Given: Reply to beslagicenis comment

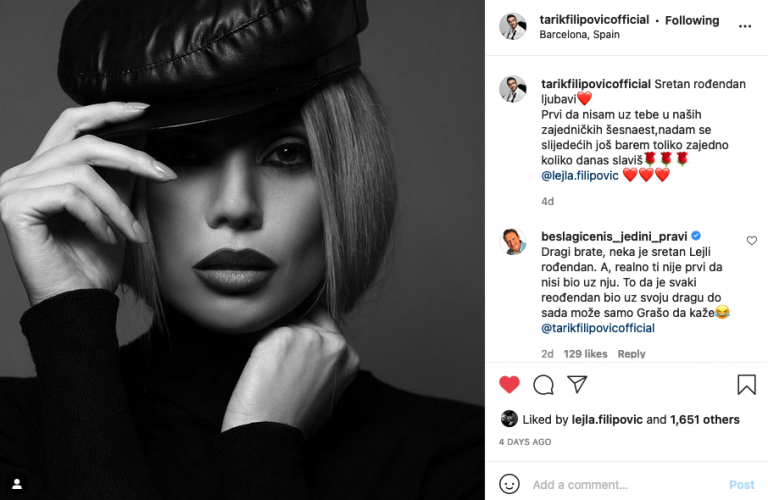Looking at the screenshot, I should point(631,354).
